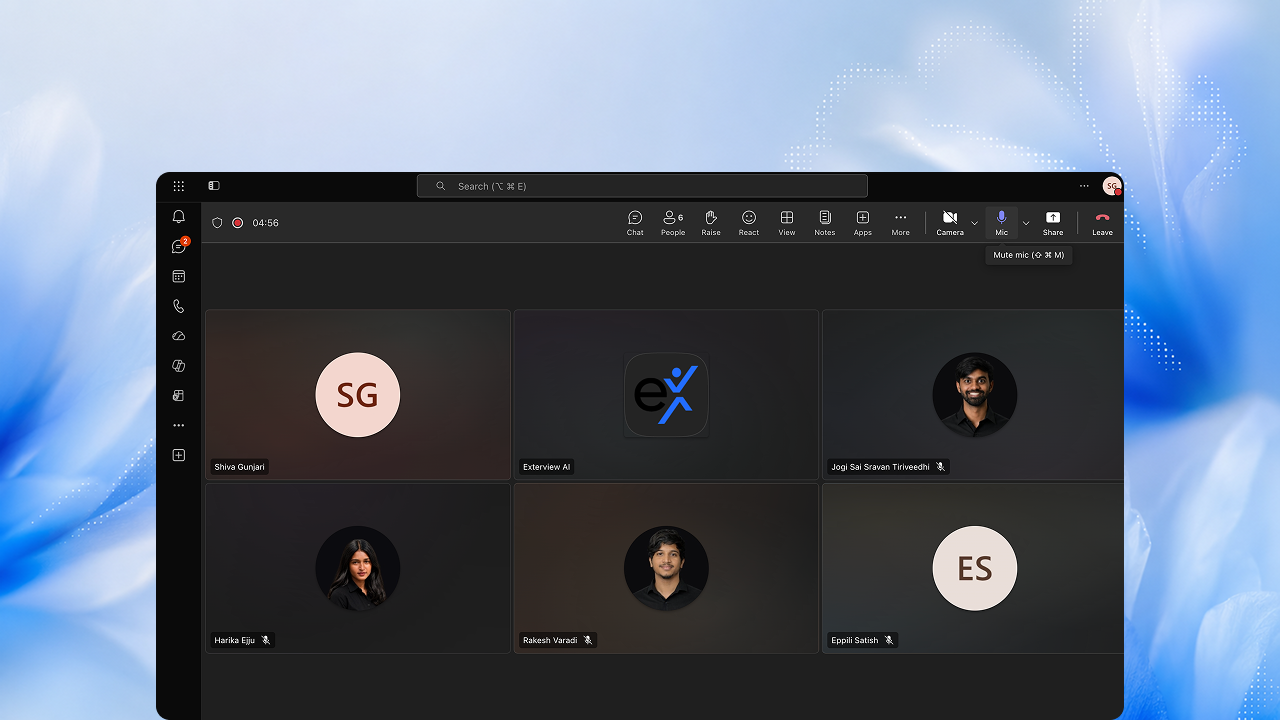Select the Exterview AI logo tile
Image resolution: width=1280 pixels, height=720 pixels.
click(667, 395)
